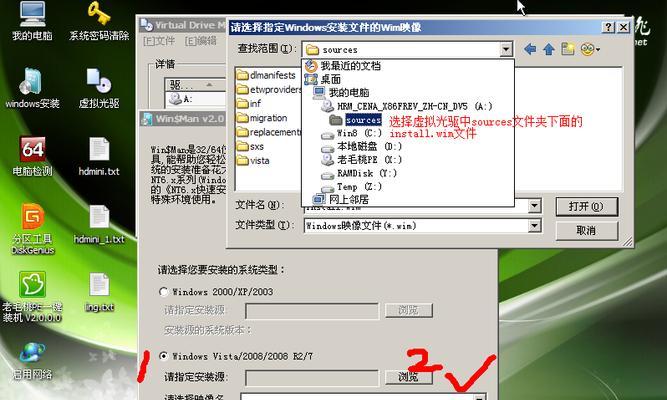Select 桌面 in location list

323,79
